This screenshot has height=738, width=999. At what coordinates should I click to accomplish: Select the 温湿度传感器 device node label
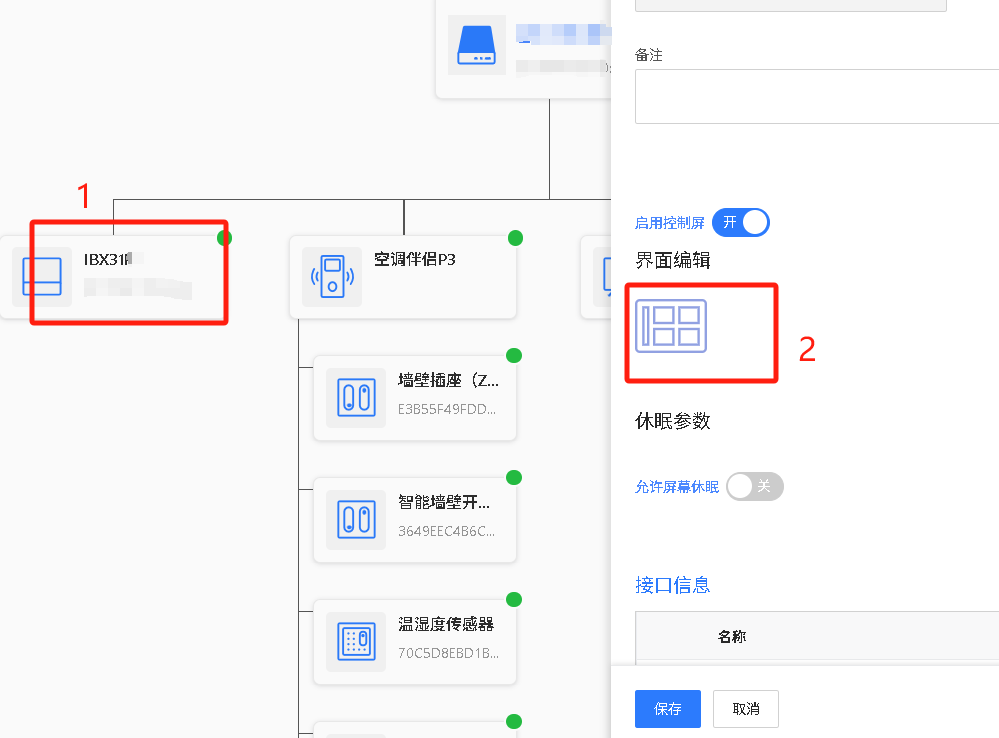(446, 624)
